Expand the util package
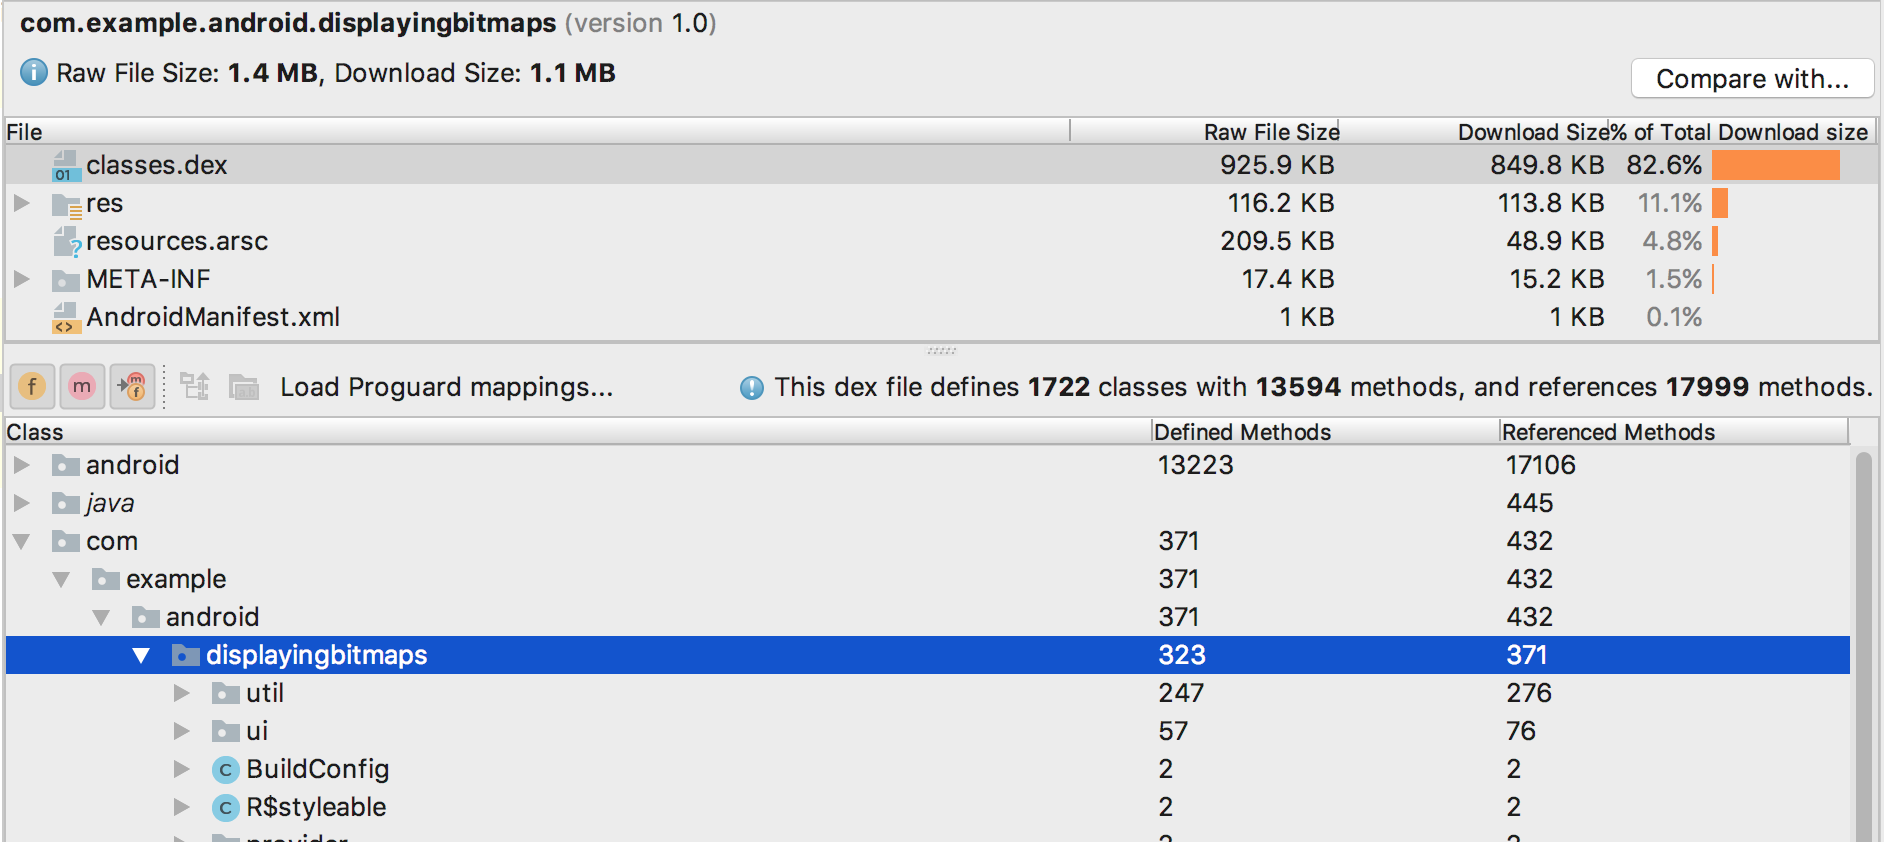The image size is (1884, 842). pyautogui.click(x=181, y=694)
